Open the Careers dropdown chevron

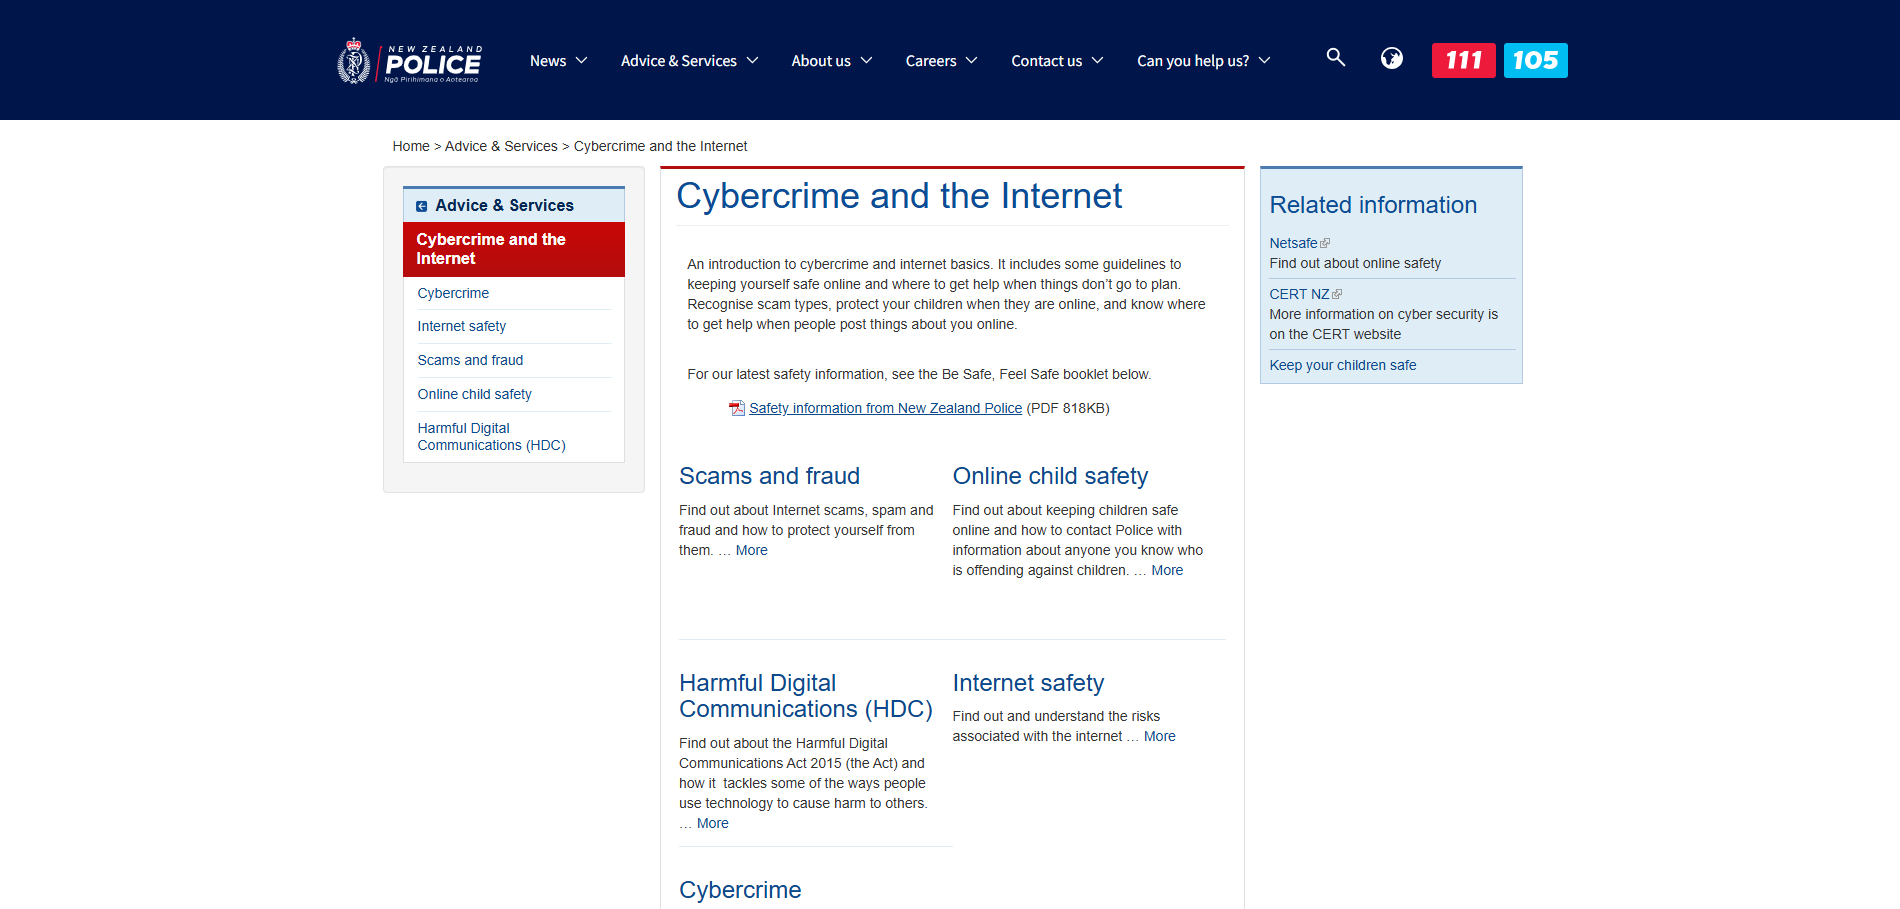pyautogui.click(x=971, y=61)
